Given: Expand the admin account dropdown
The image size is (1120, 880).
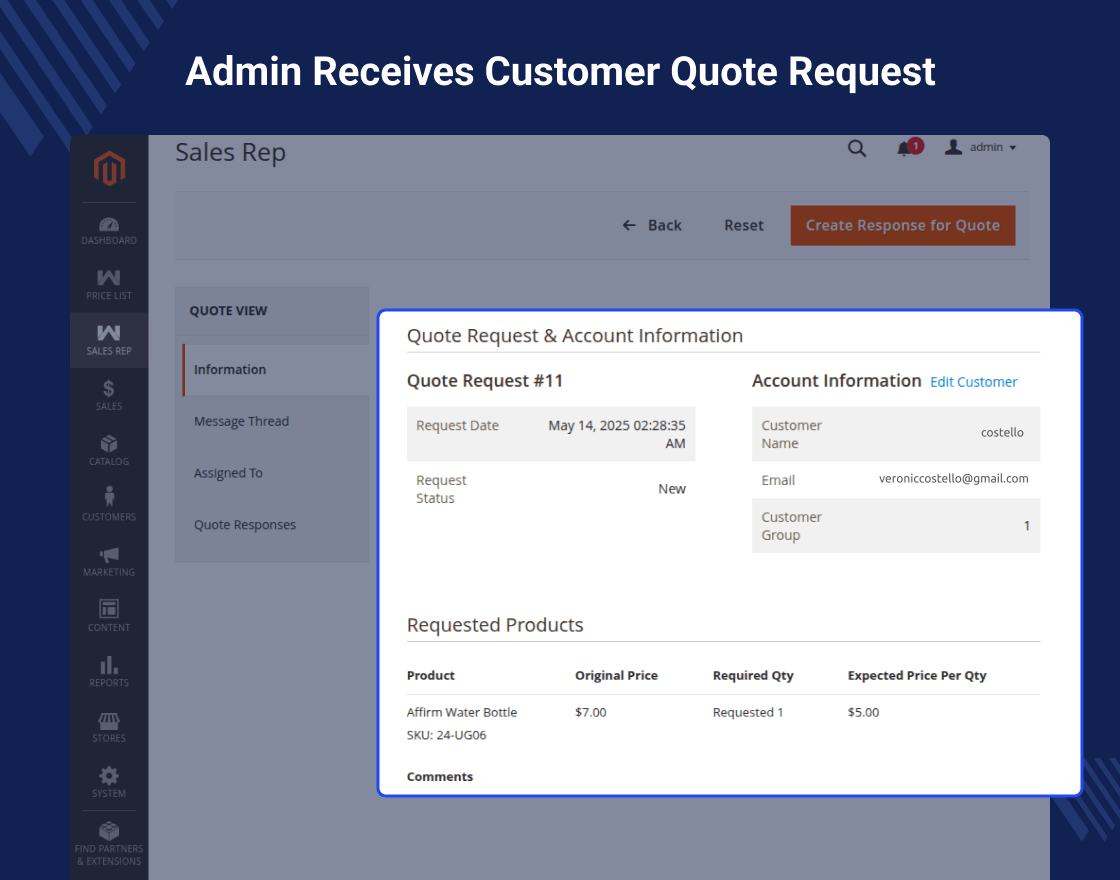Looking at the screenshot, I should pyautogui.click(x=981, y=147).
